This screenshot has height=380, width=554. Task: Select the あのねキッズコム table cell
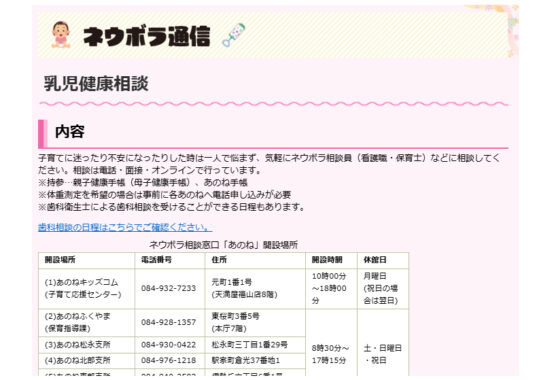[x=87, y=289]
